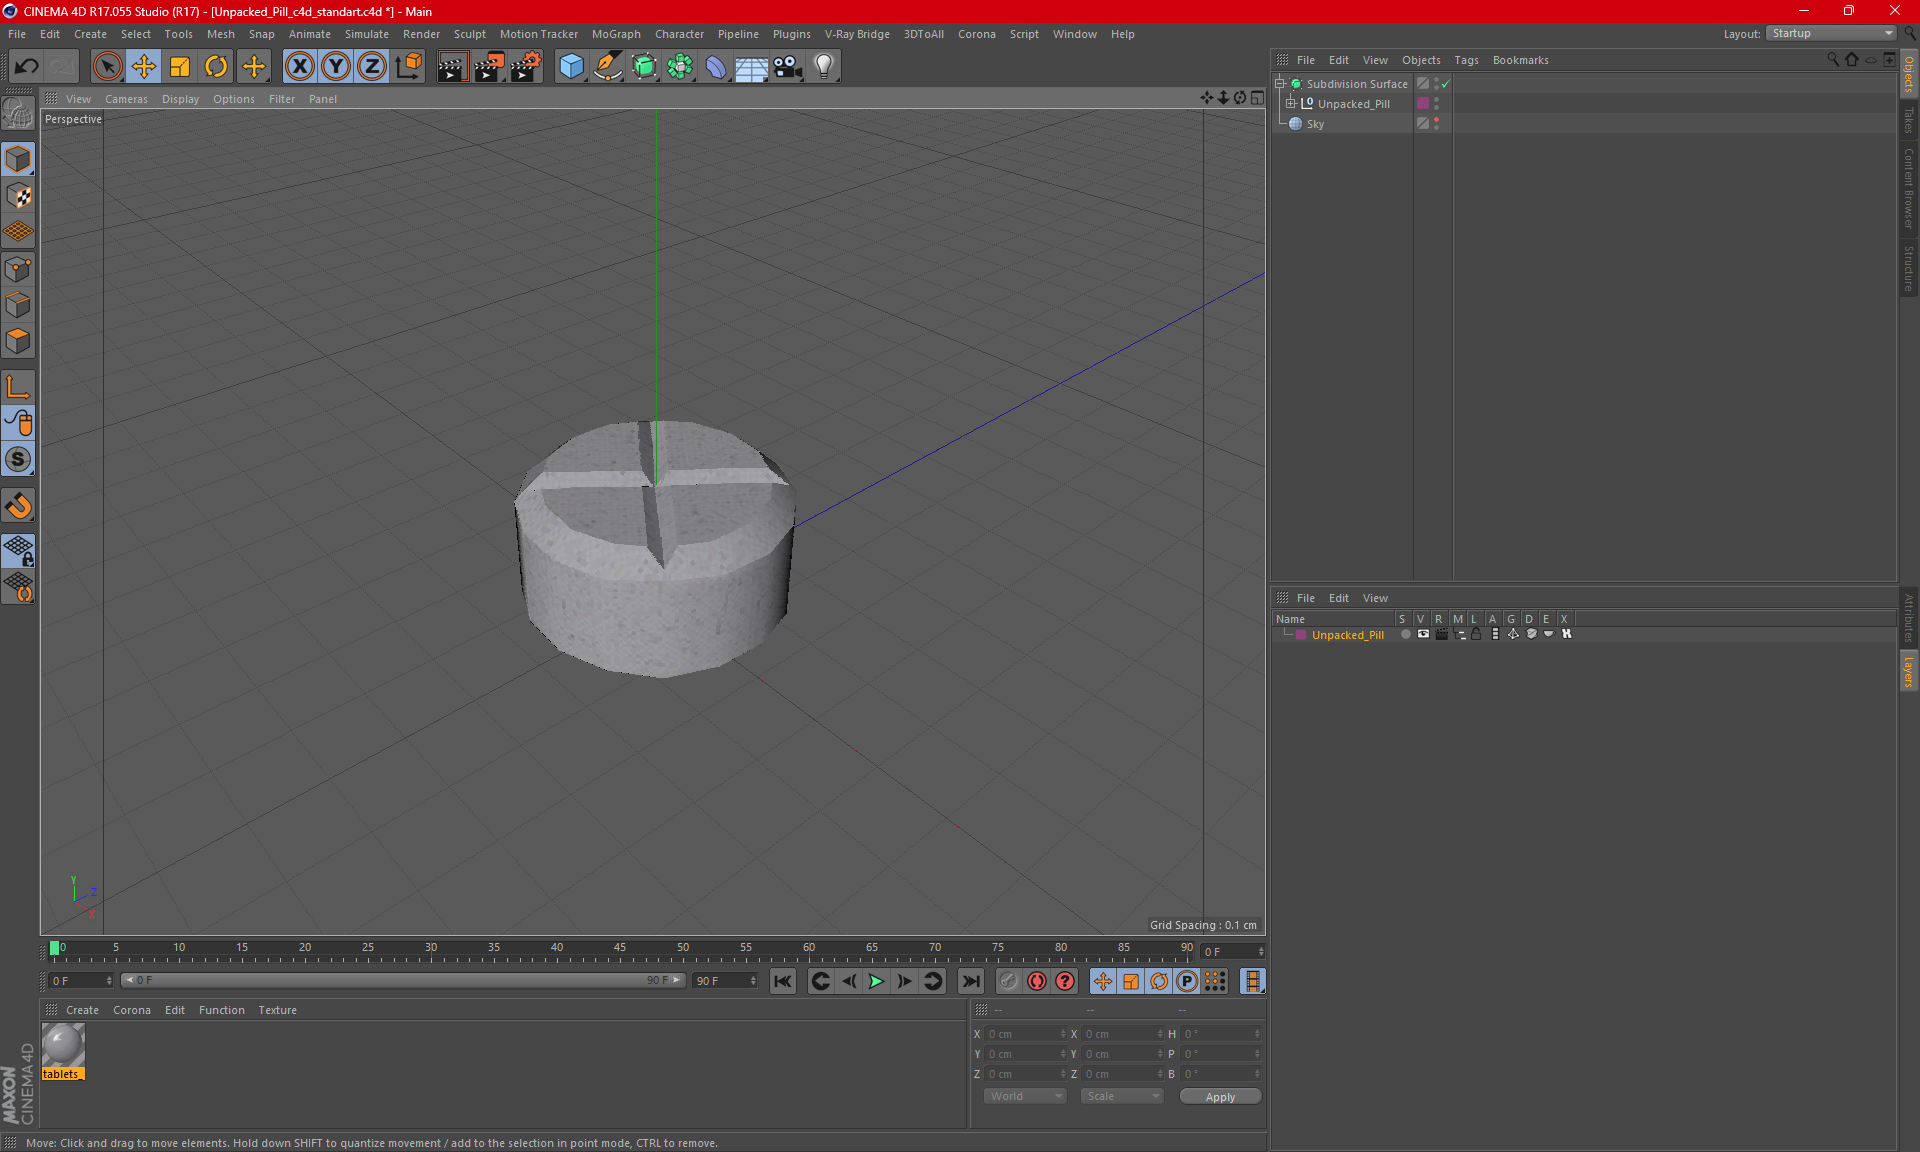Viewport: 1920px width, 1152px height.
Task: Switch to Model mode
Action: coord(18,159)
